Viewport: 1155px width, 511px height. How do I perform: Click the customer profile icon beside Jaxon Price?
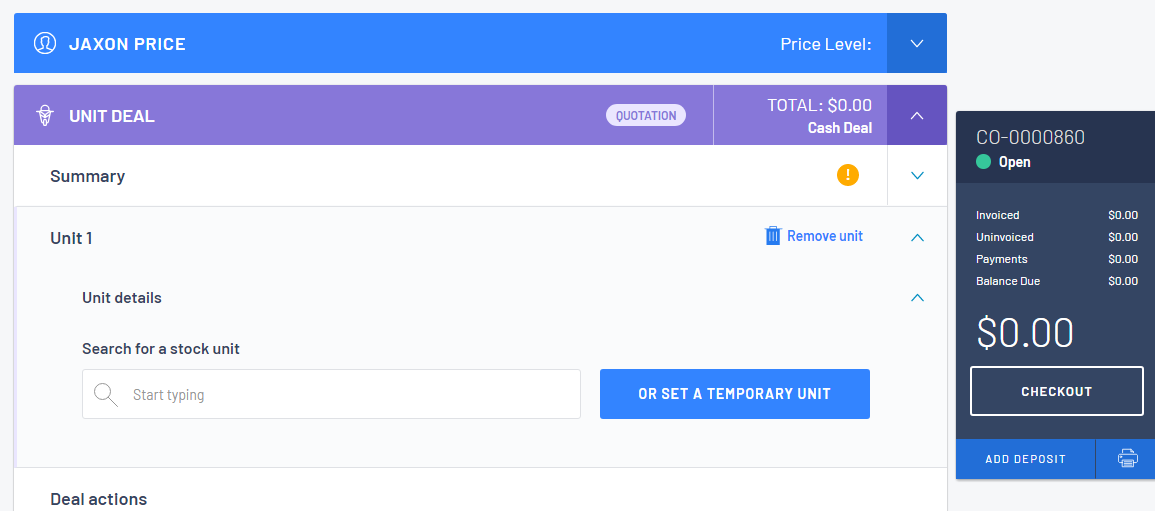(45, 43)
